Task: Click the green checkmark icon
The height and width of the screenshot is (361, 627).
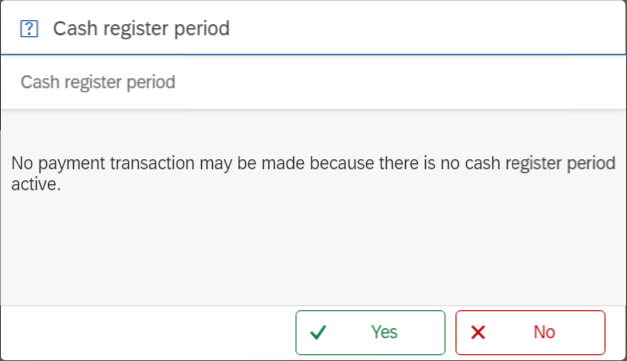Action: [x=318, y=332]
